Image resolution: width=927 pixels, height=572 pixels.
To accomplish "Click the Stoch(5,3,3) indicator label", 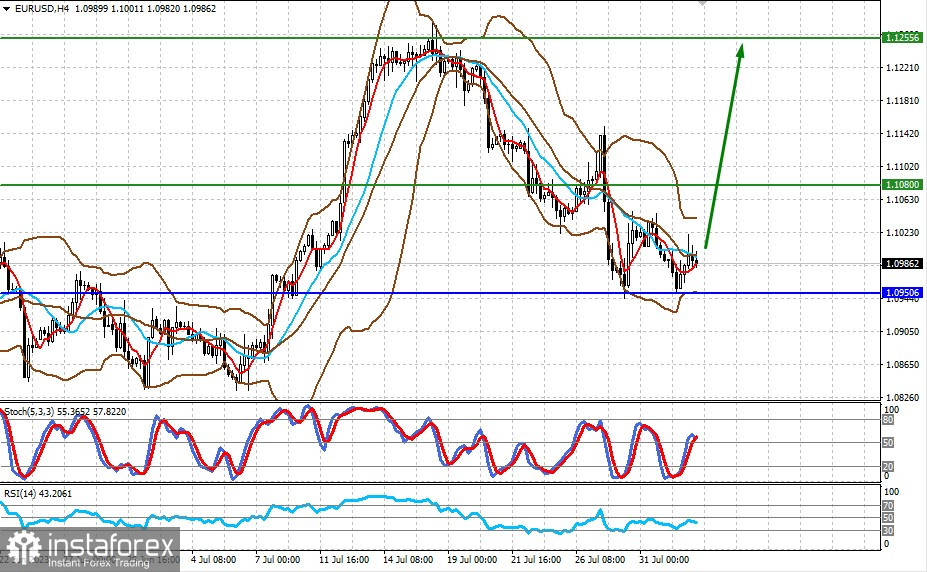I will pos(65,411).
